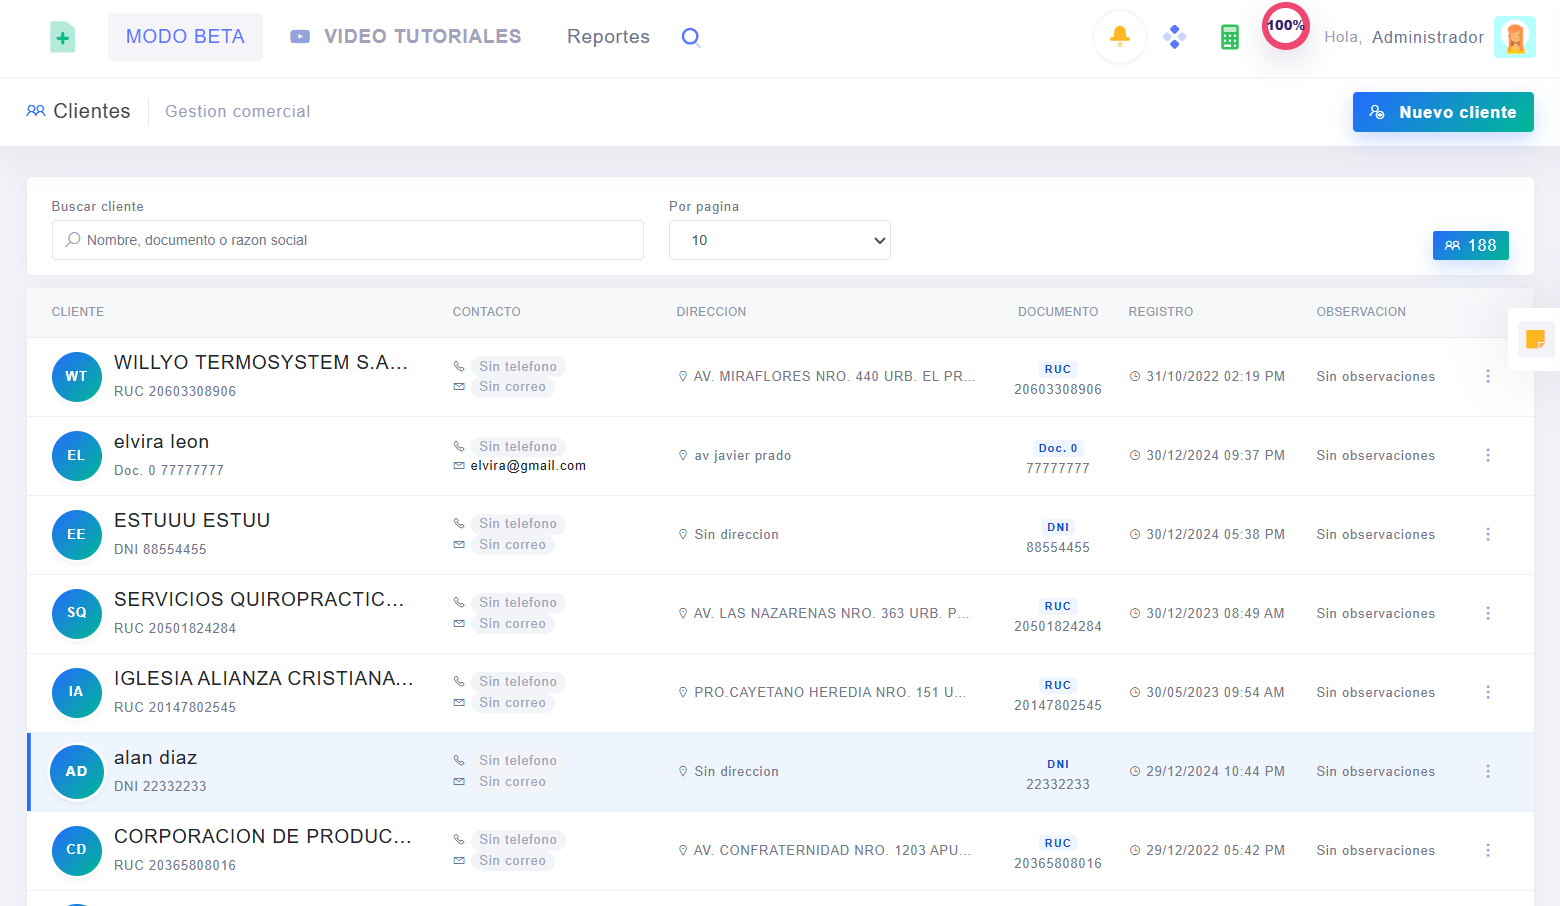Viewport: 1560px width, 906px height.
Task: Click registration date 29/12/2024 10:44 PM
Action: pyautogui.click(x=1216, y=771)
